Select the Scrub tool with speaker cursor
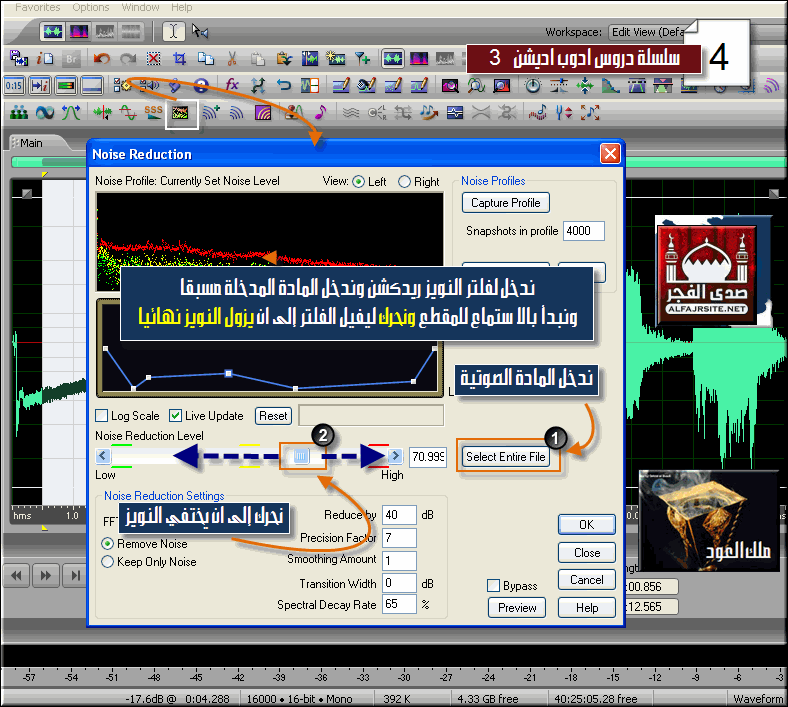The image size is (788, 707). (200, 32)
